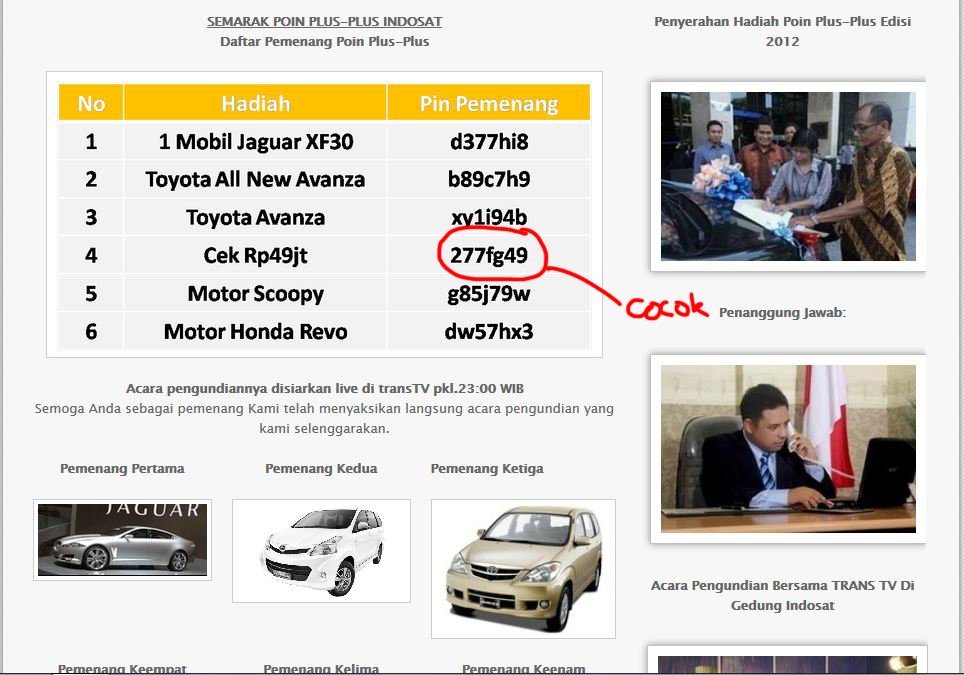Click the 'Pemenang Ketiga' label
The image size is (964, 675).
pos(487,468)
